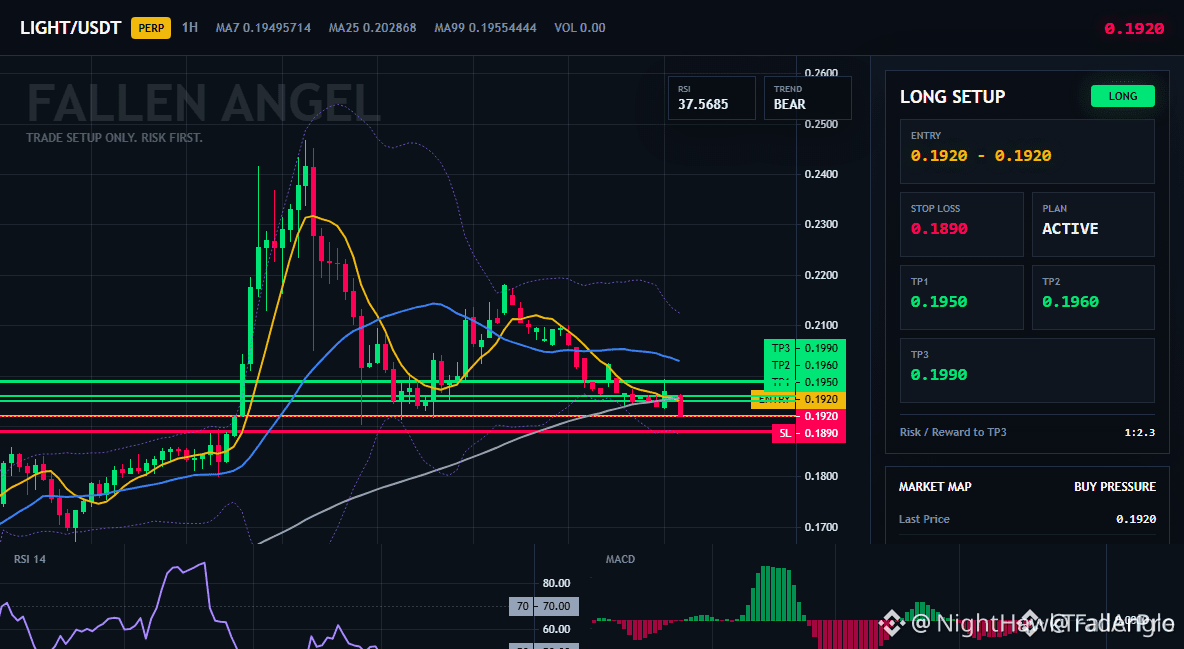This screenshot has width=1184, height=649.
Task: Click the VOL 0.00 readout
Action: 580,28
